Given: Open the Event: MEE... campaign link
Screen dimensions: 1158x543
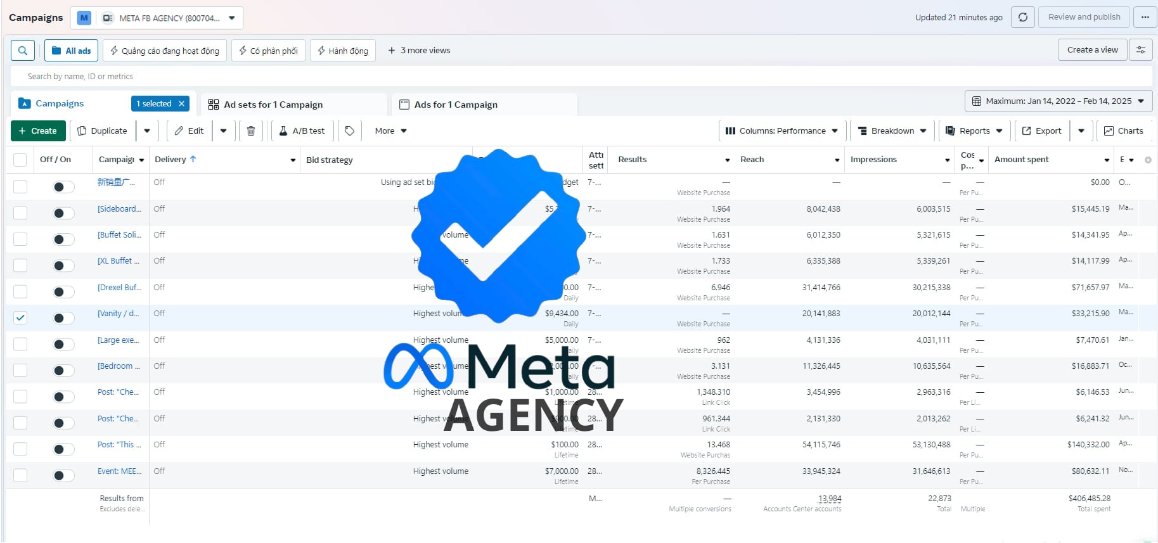Looking at the screenshot, I should click(x=118, y=471).
